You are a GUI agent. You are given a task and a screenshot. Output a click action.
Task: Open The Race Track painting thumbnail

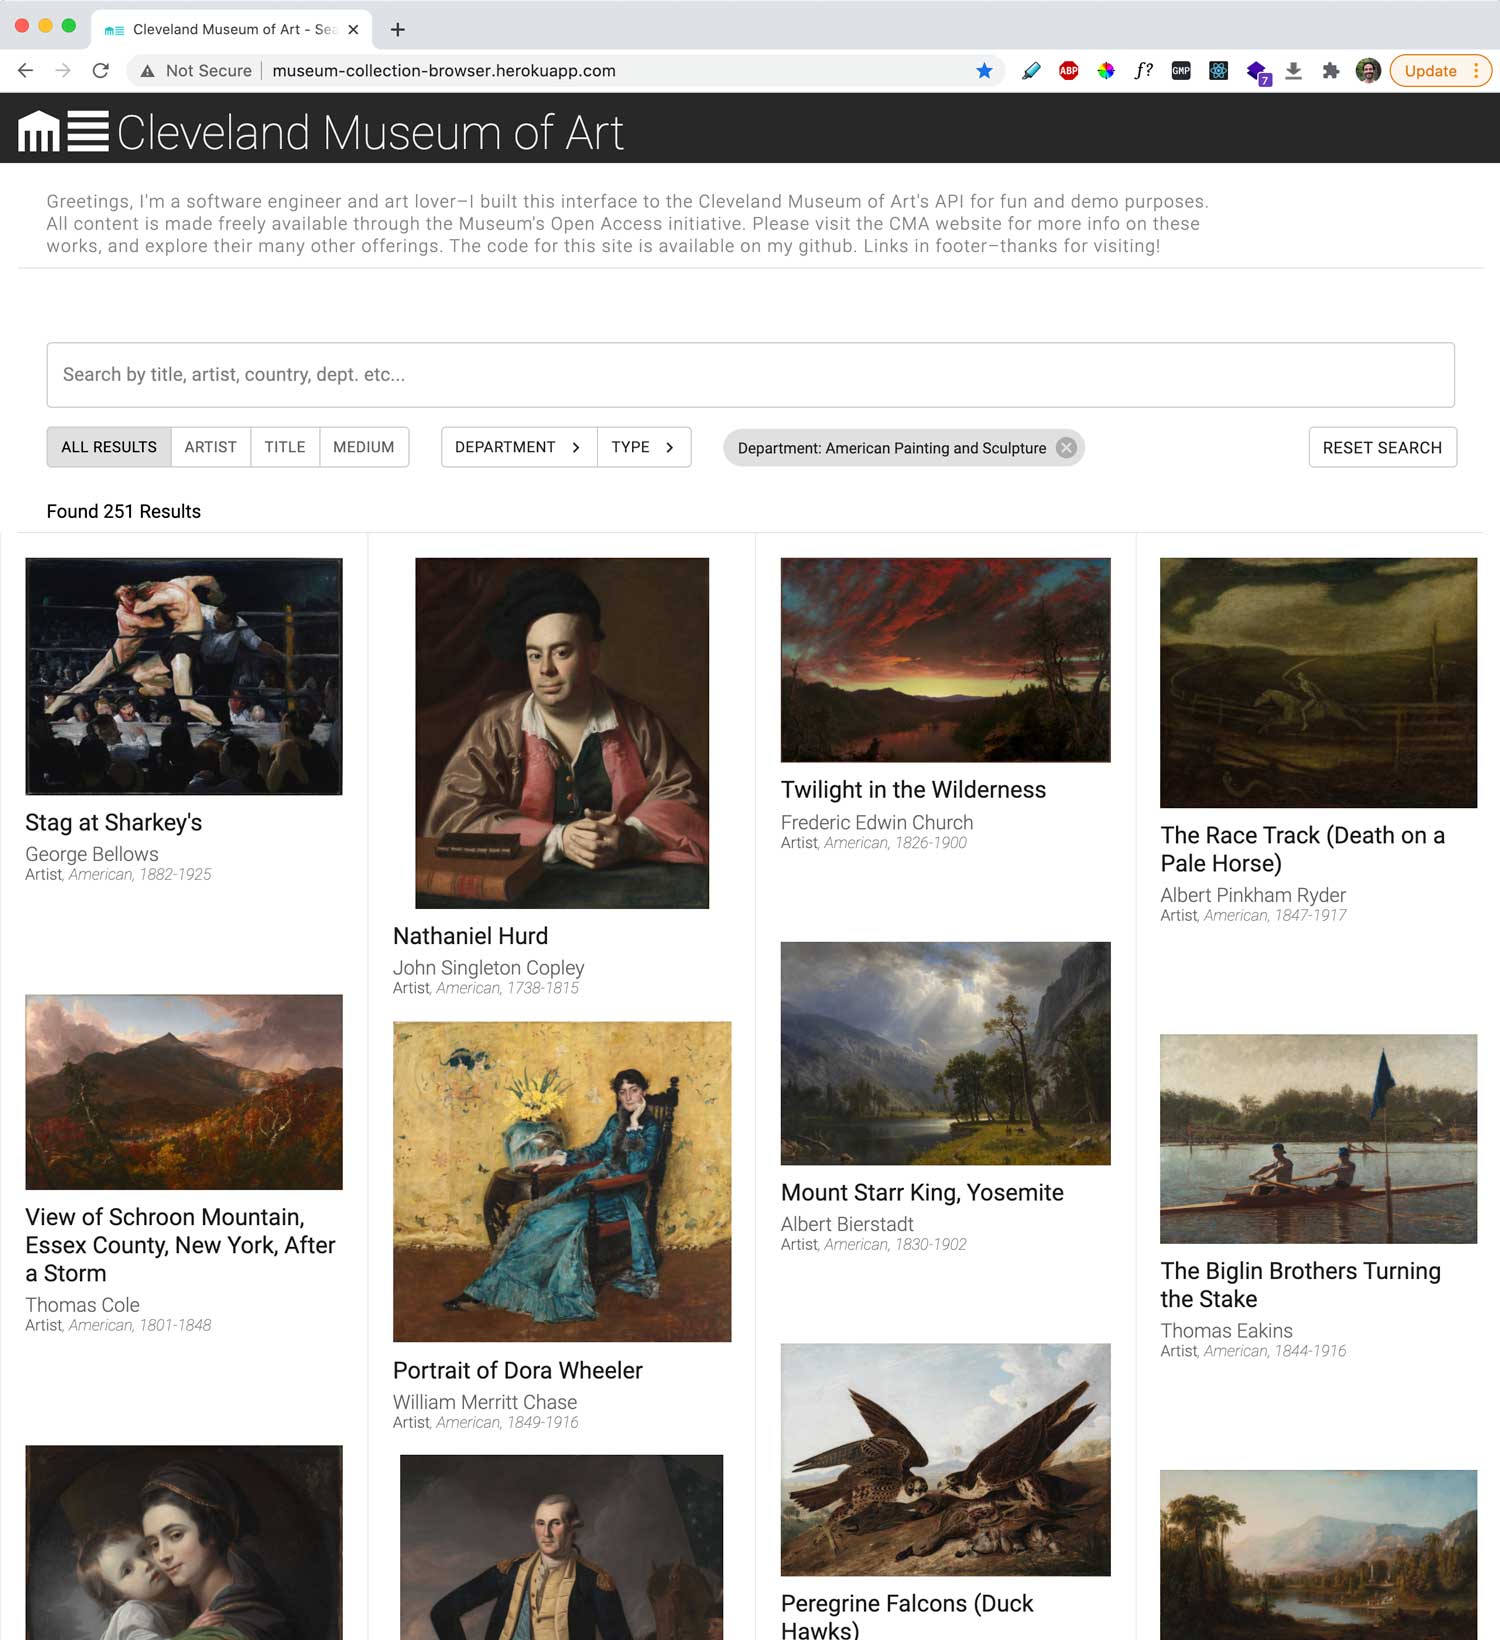coord(1318,683)
